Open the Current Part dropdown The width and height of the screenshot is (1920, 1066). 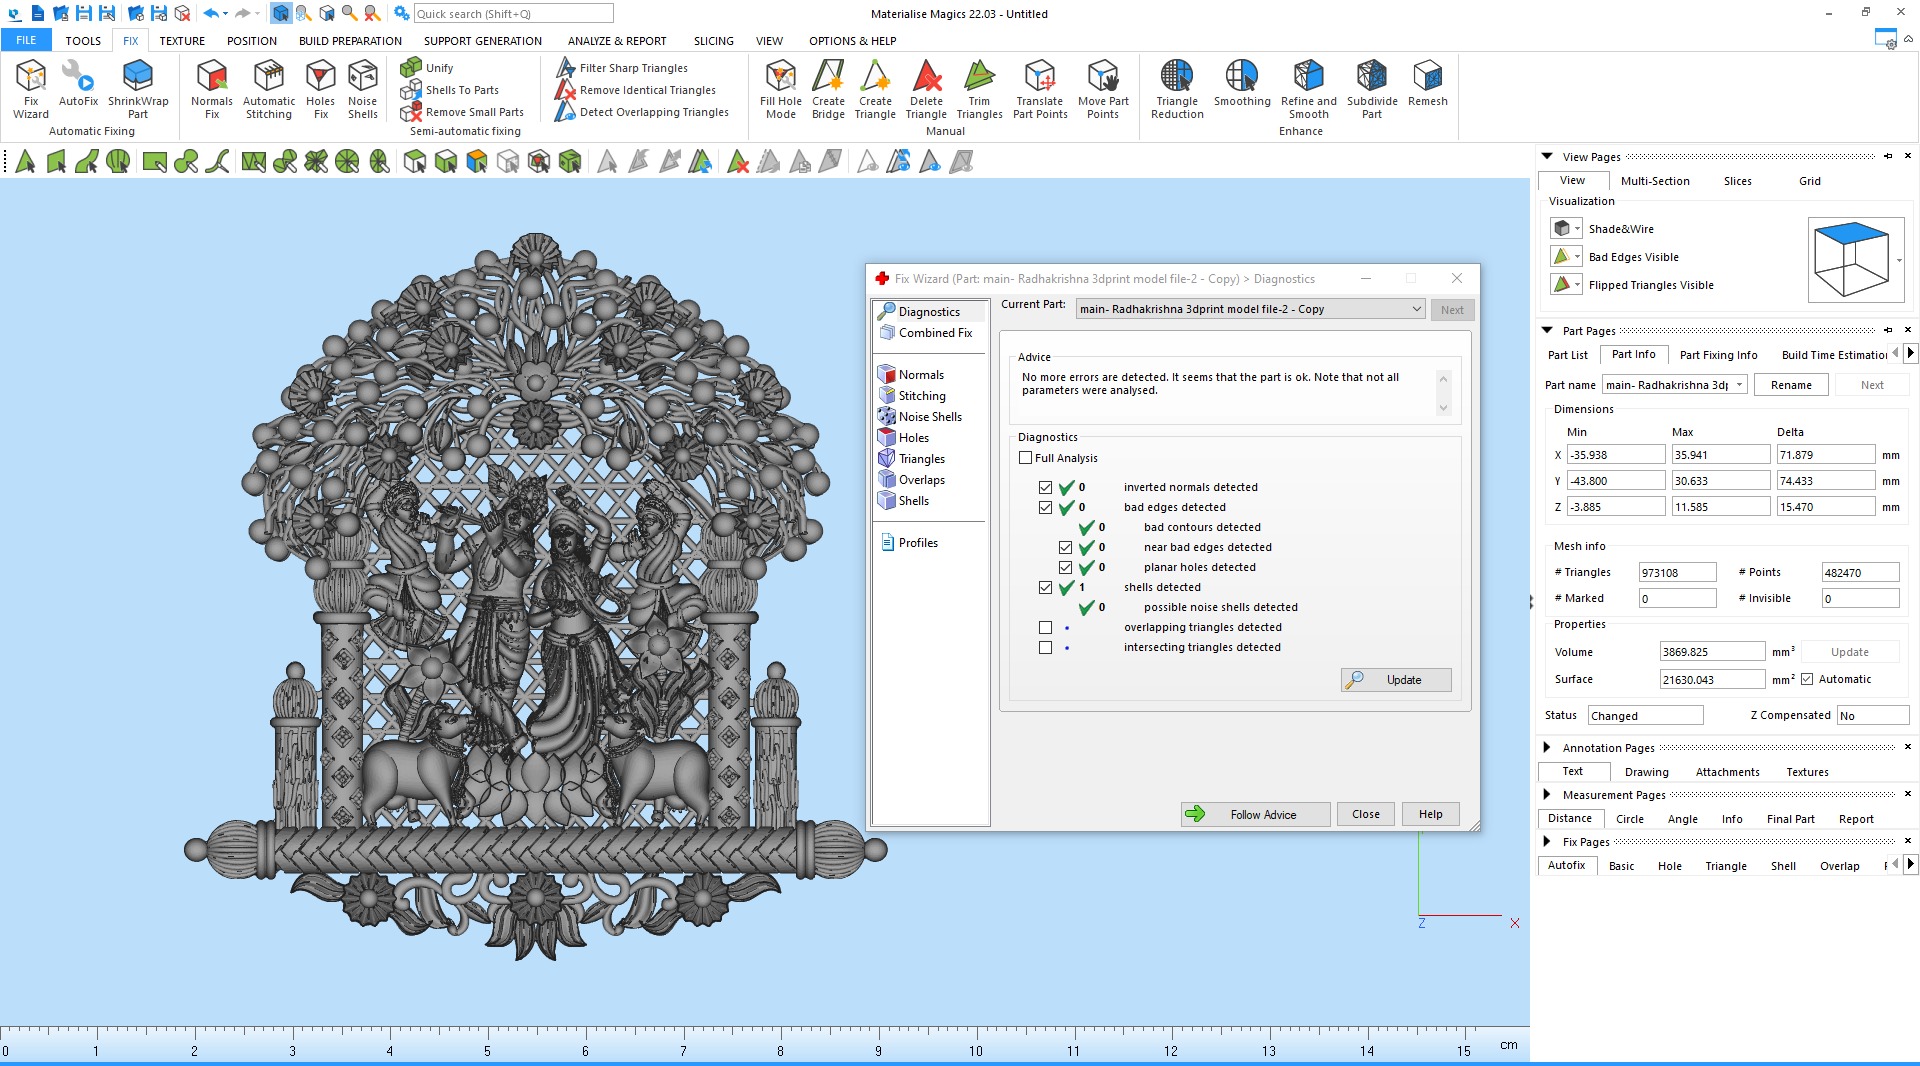click(x=1250, y=309)
